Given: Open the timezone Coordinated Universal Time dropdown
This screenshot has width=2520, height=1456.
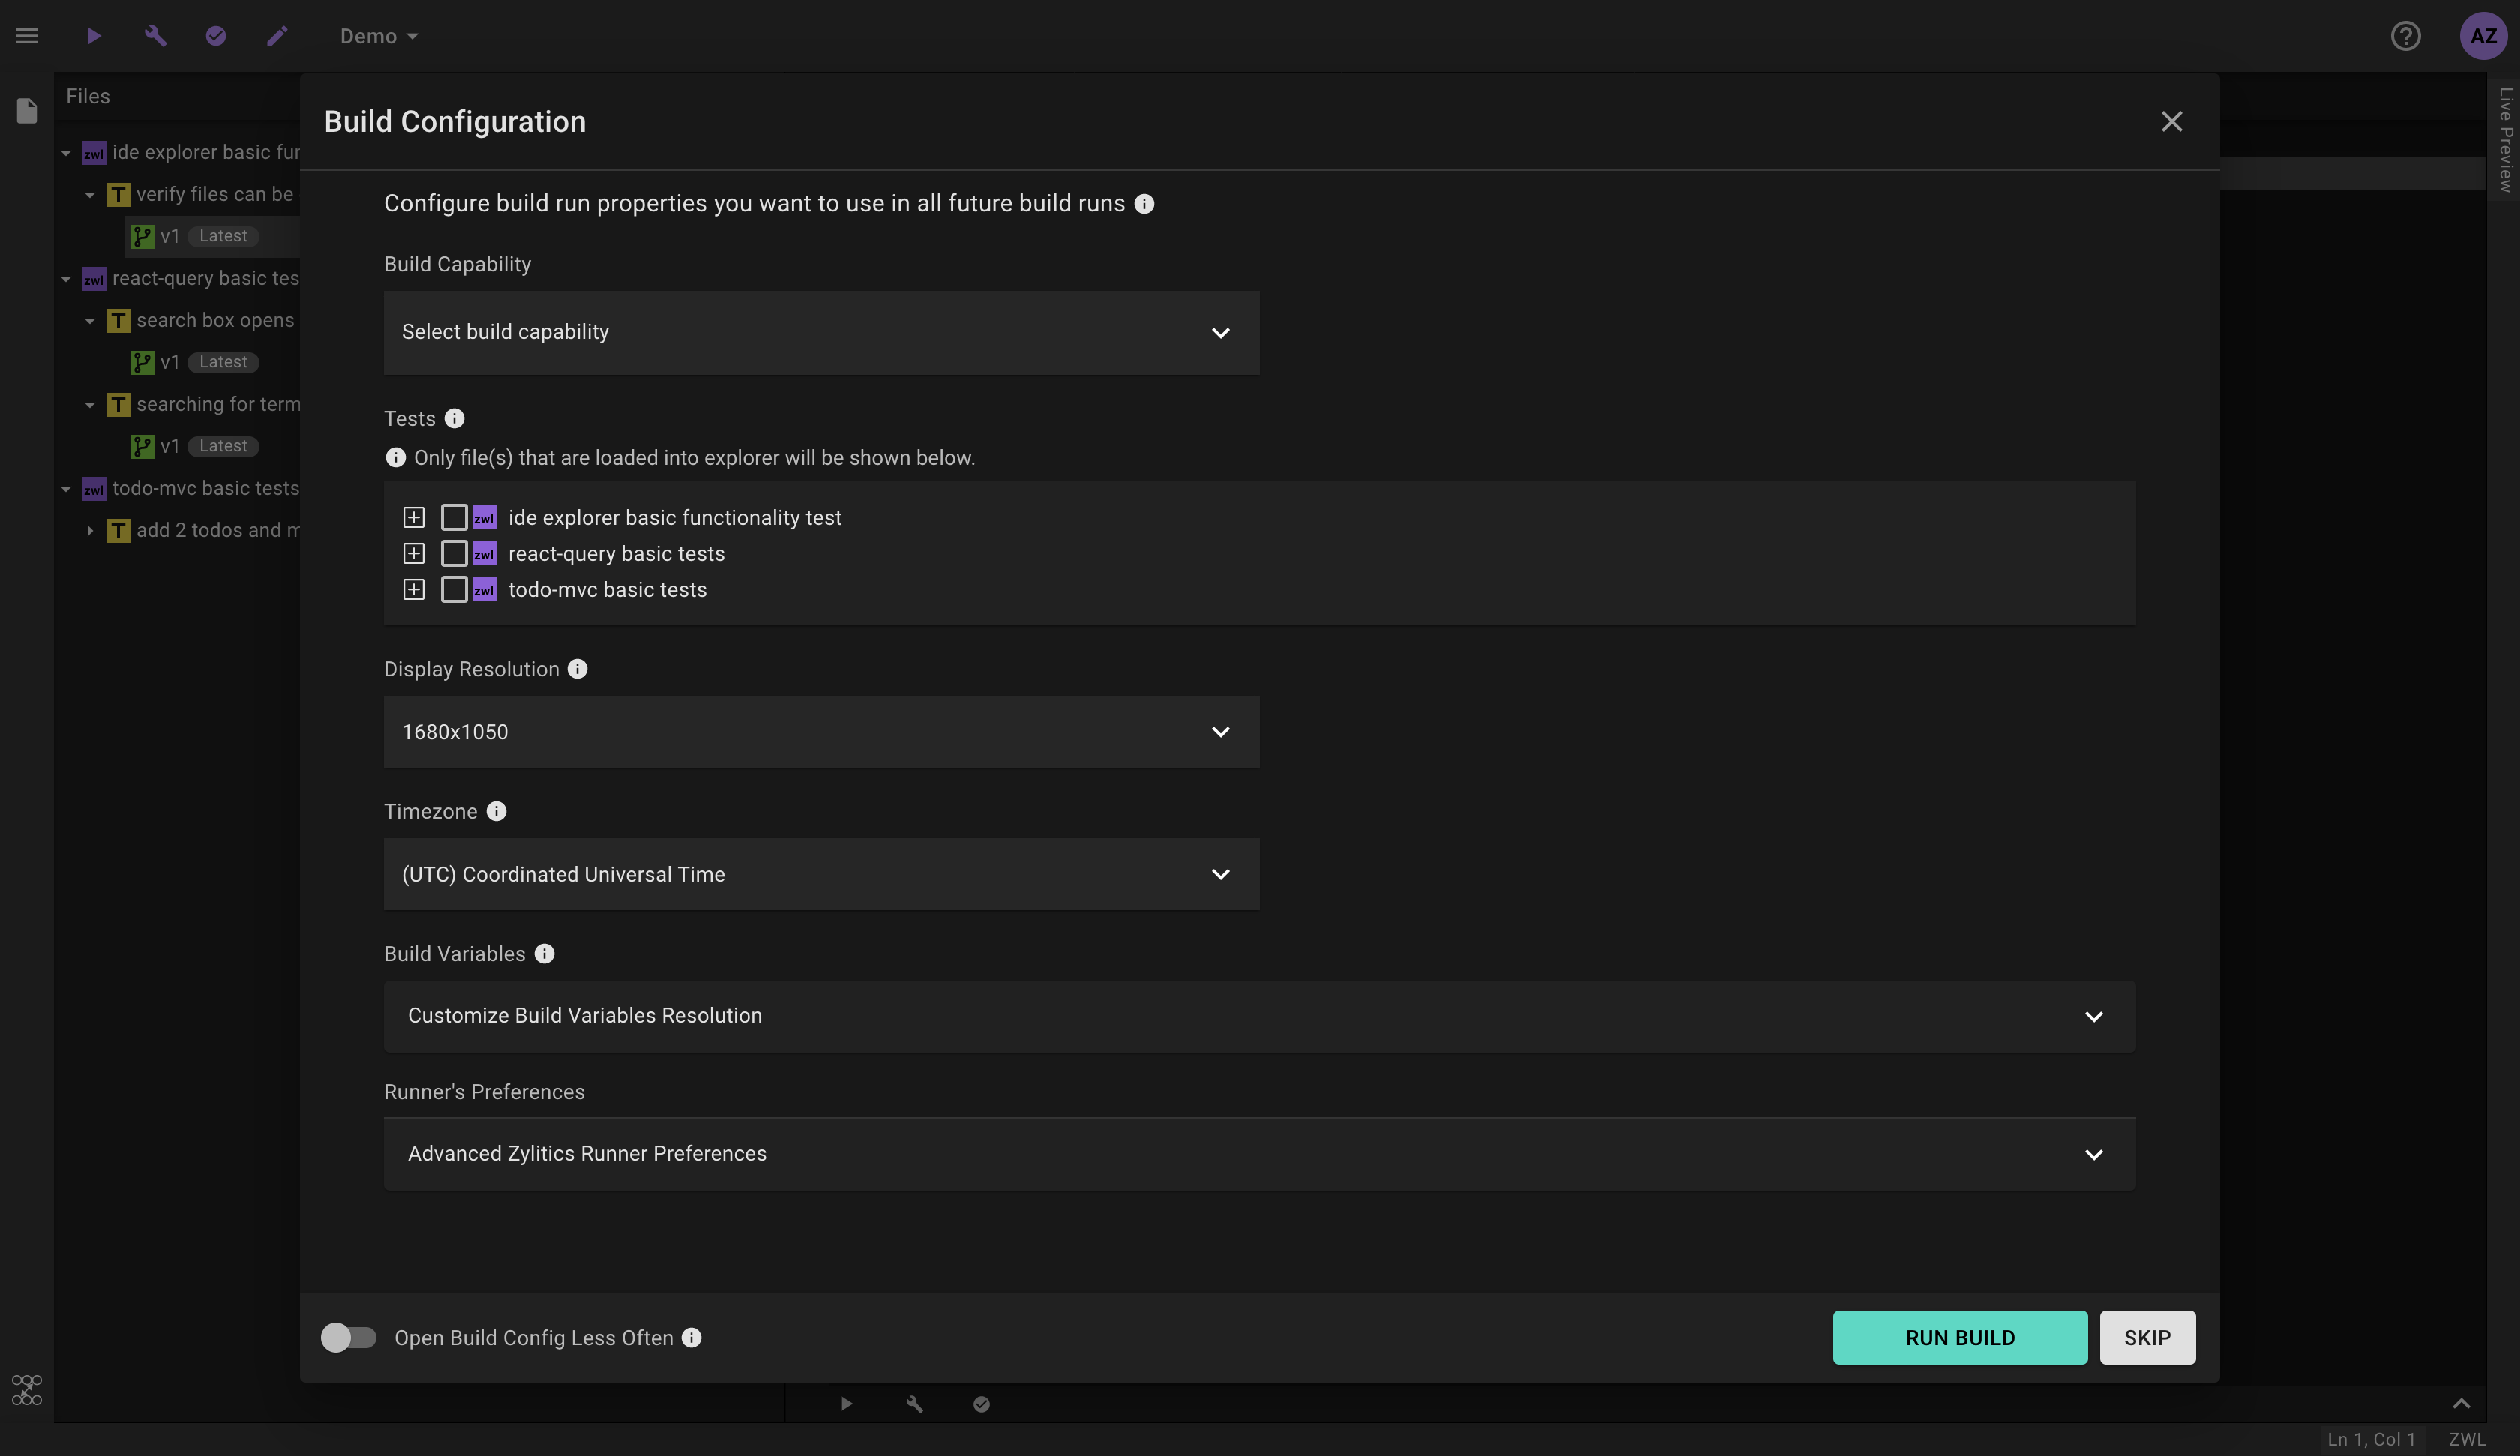Looking at the screenshot, I should pyautogui.click(x=820, y=874).
